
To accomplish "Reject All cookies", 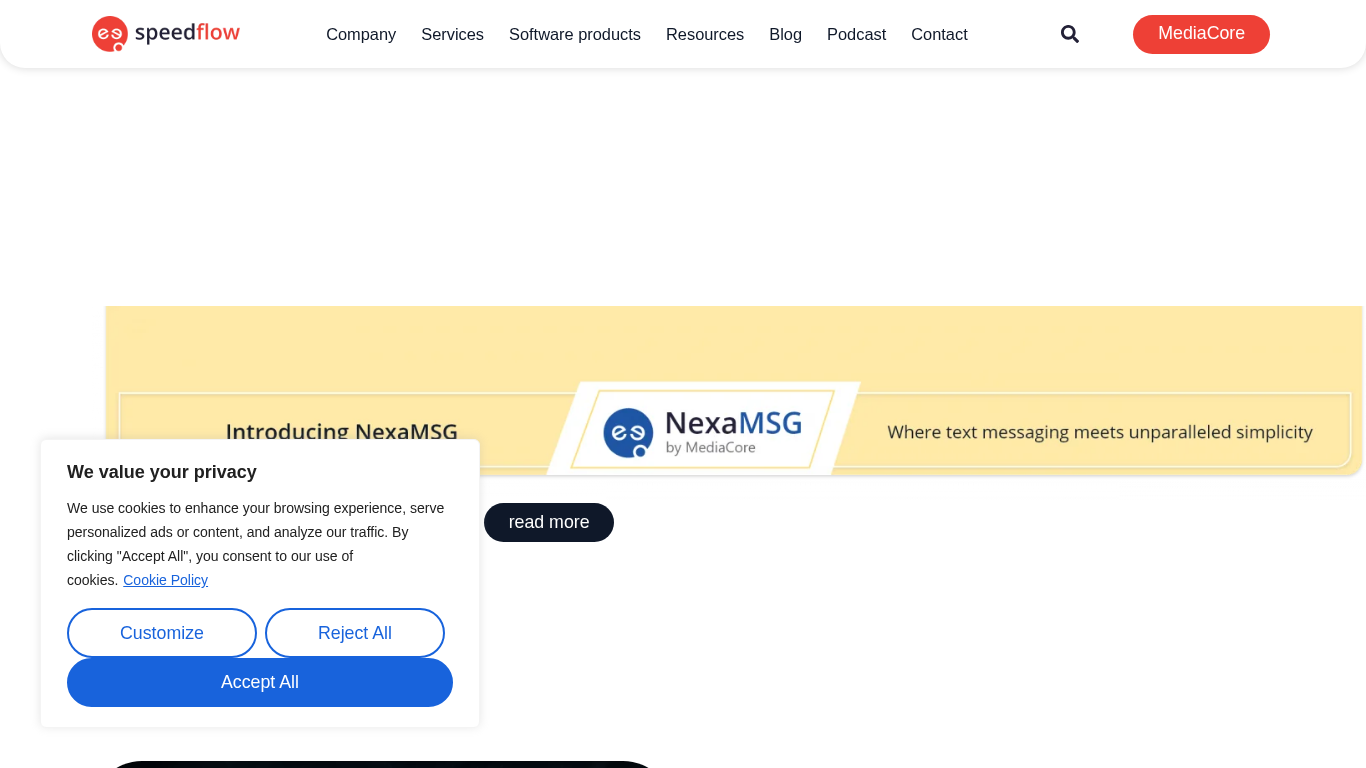I will [355, 633].
